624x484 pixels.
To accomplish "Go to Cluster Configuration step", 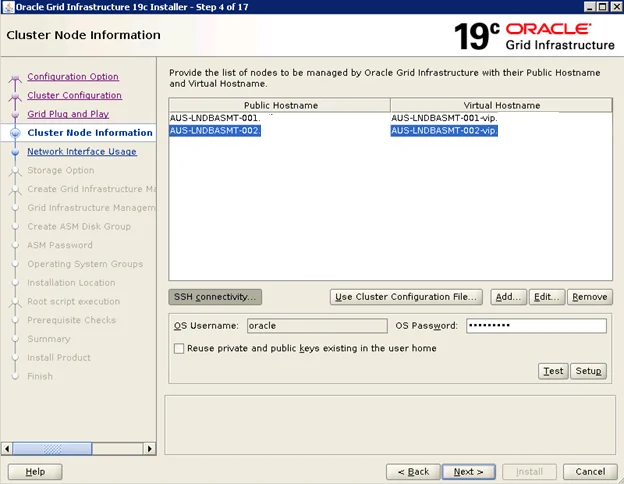I will (x=74, y=95).
